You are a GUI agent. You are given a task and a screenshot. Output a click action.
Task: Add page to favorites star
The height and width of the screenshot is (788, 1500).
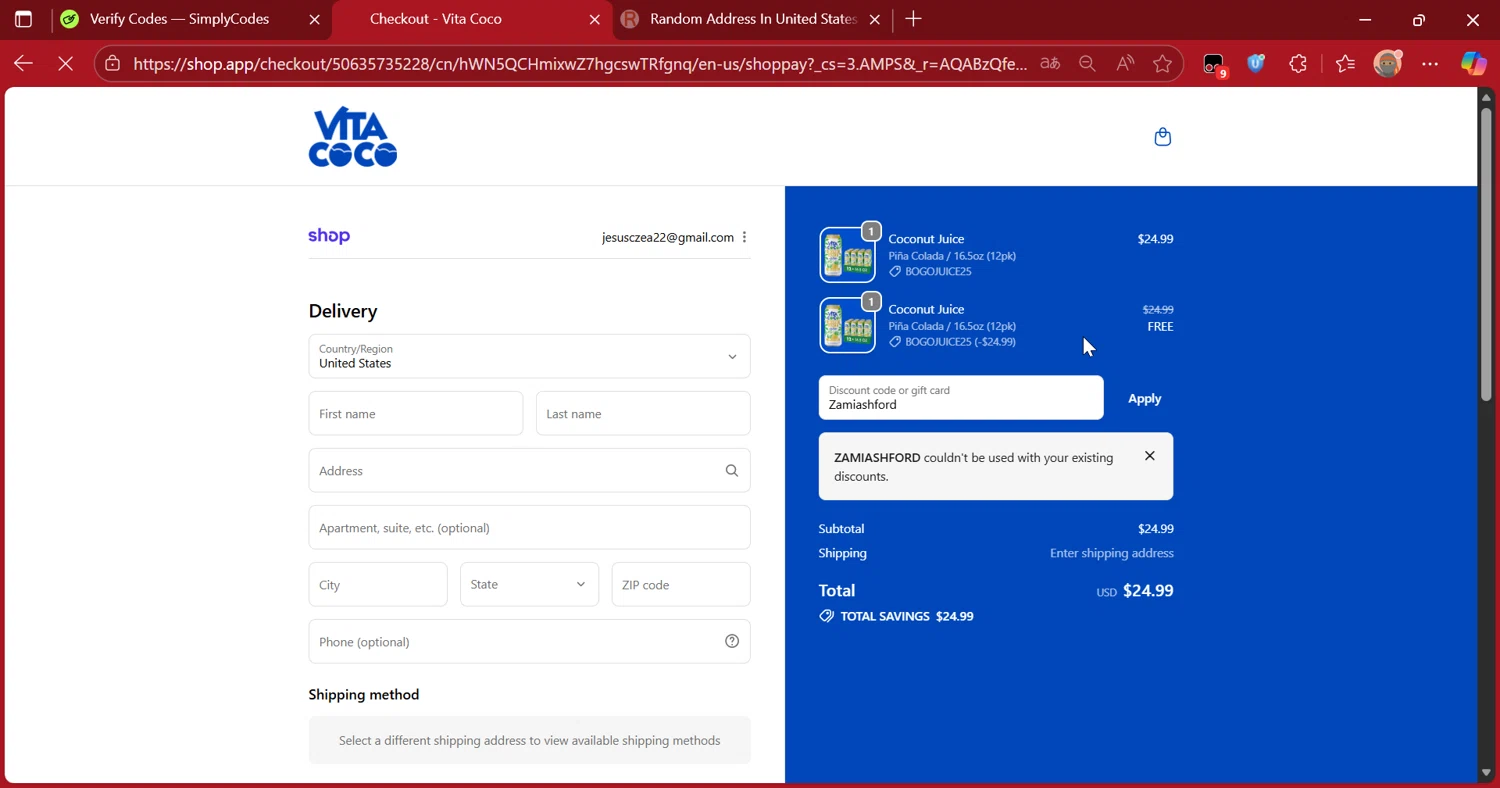[1162, 64]
